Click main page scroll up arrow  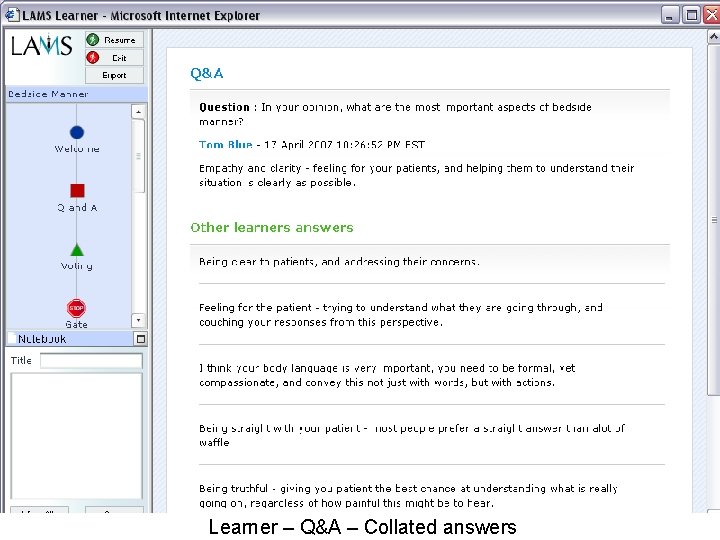pos(714,36)
